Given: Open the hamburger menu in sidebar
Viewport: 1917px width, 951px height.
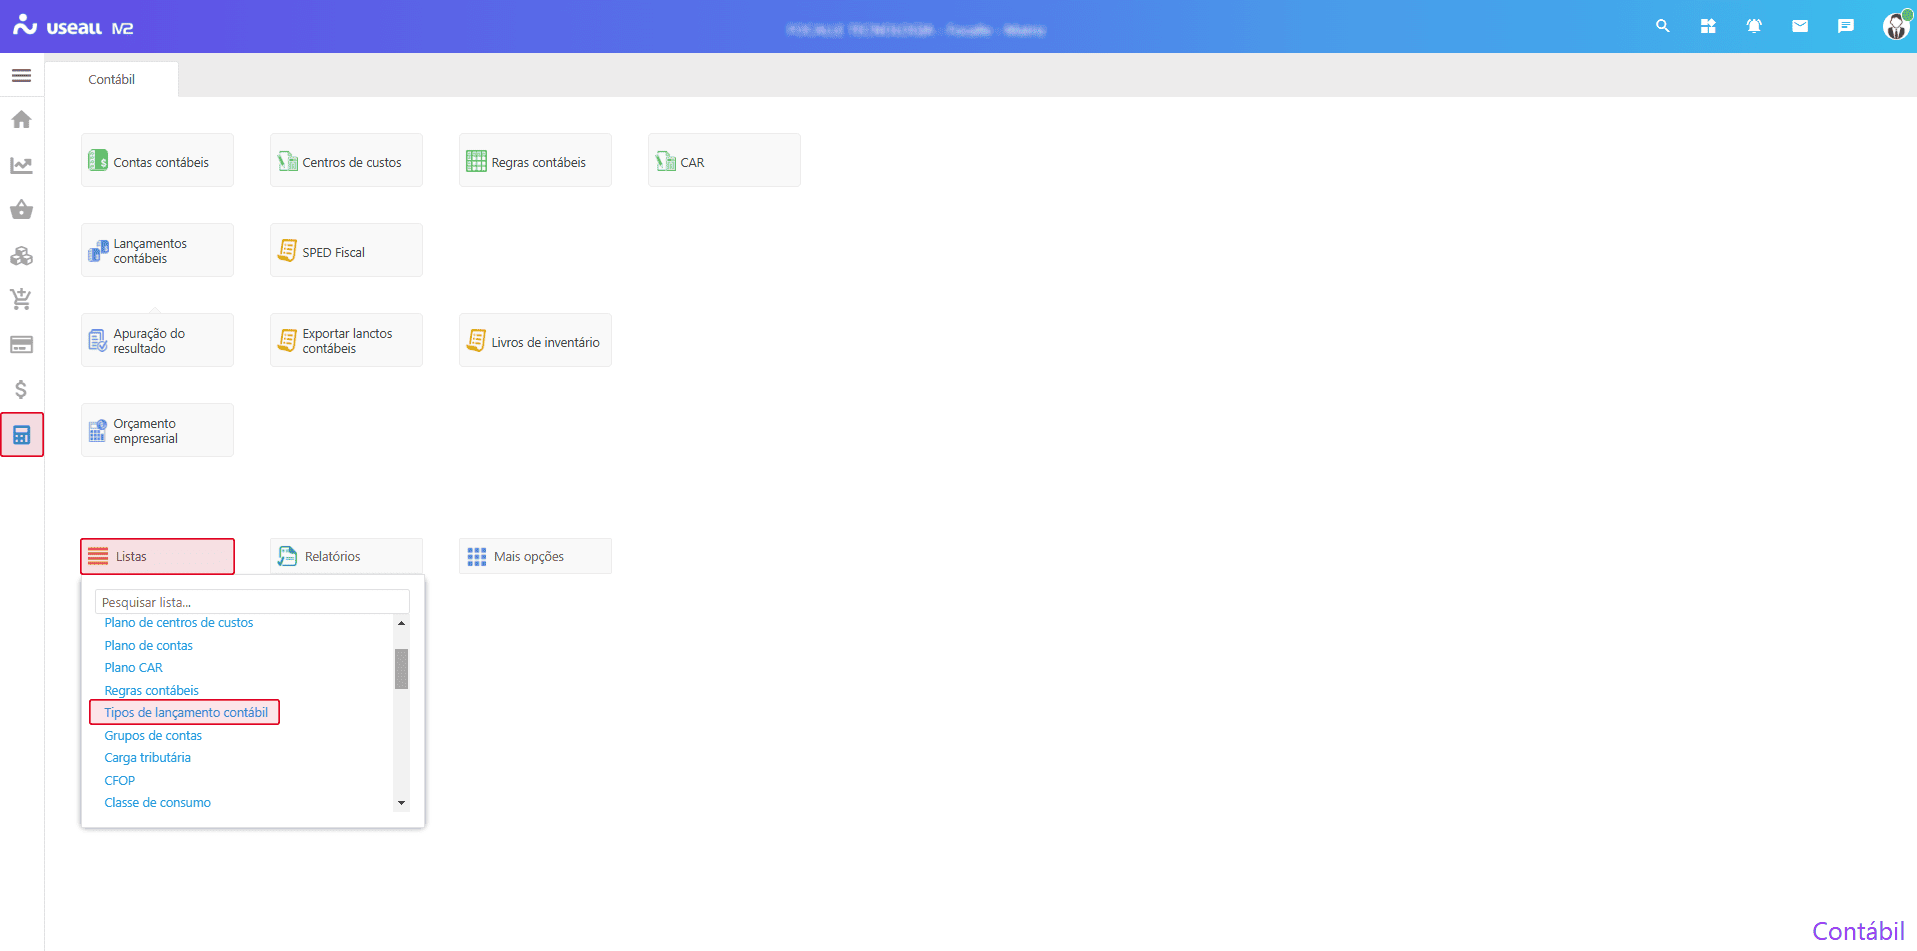Looking at the screenshot, I should pos(21,75).
